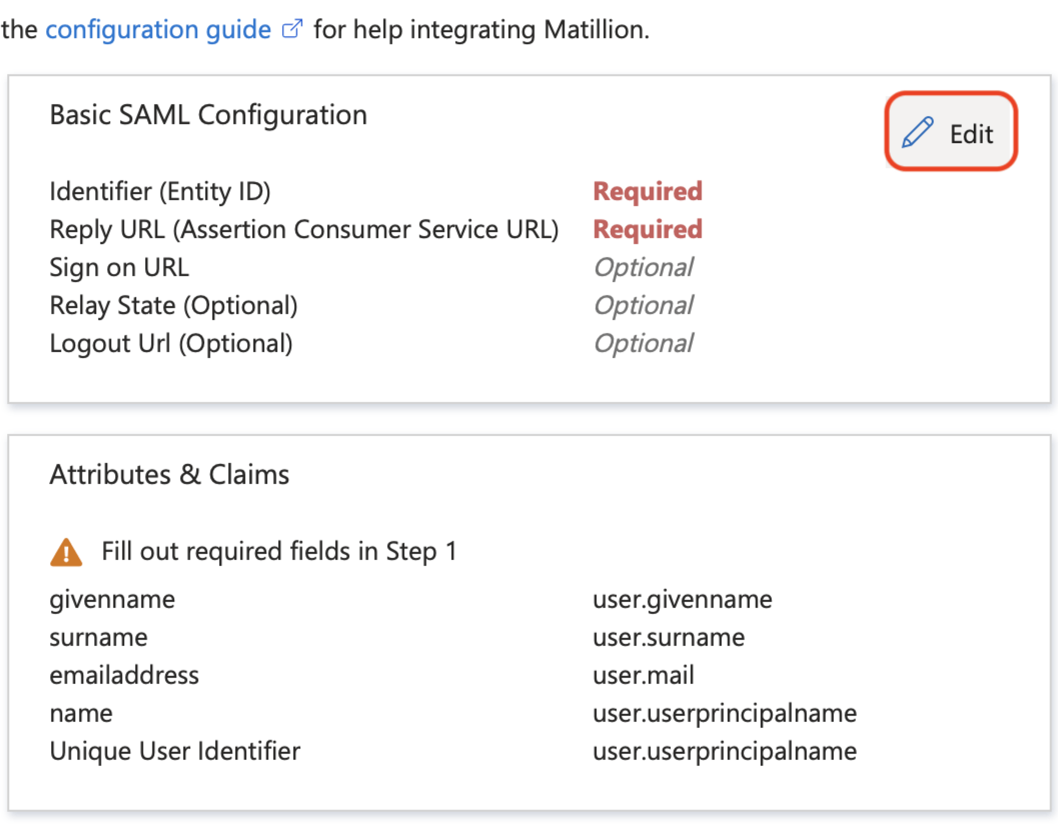Select the emailaddress claim row
This screenshot has width=1058, height=824.
tap(123, 675)
